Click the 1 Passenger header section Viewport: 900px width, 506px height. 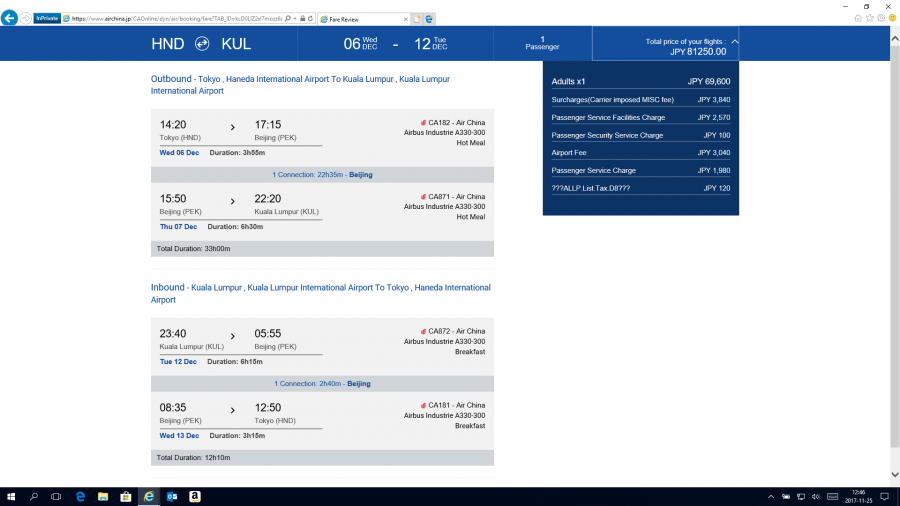542,43
